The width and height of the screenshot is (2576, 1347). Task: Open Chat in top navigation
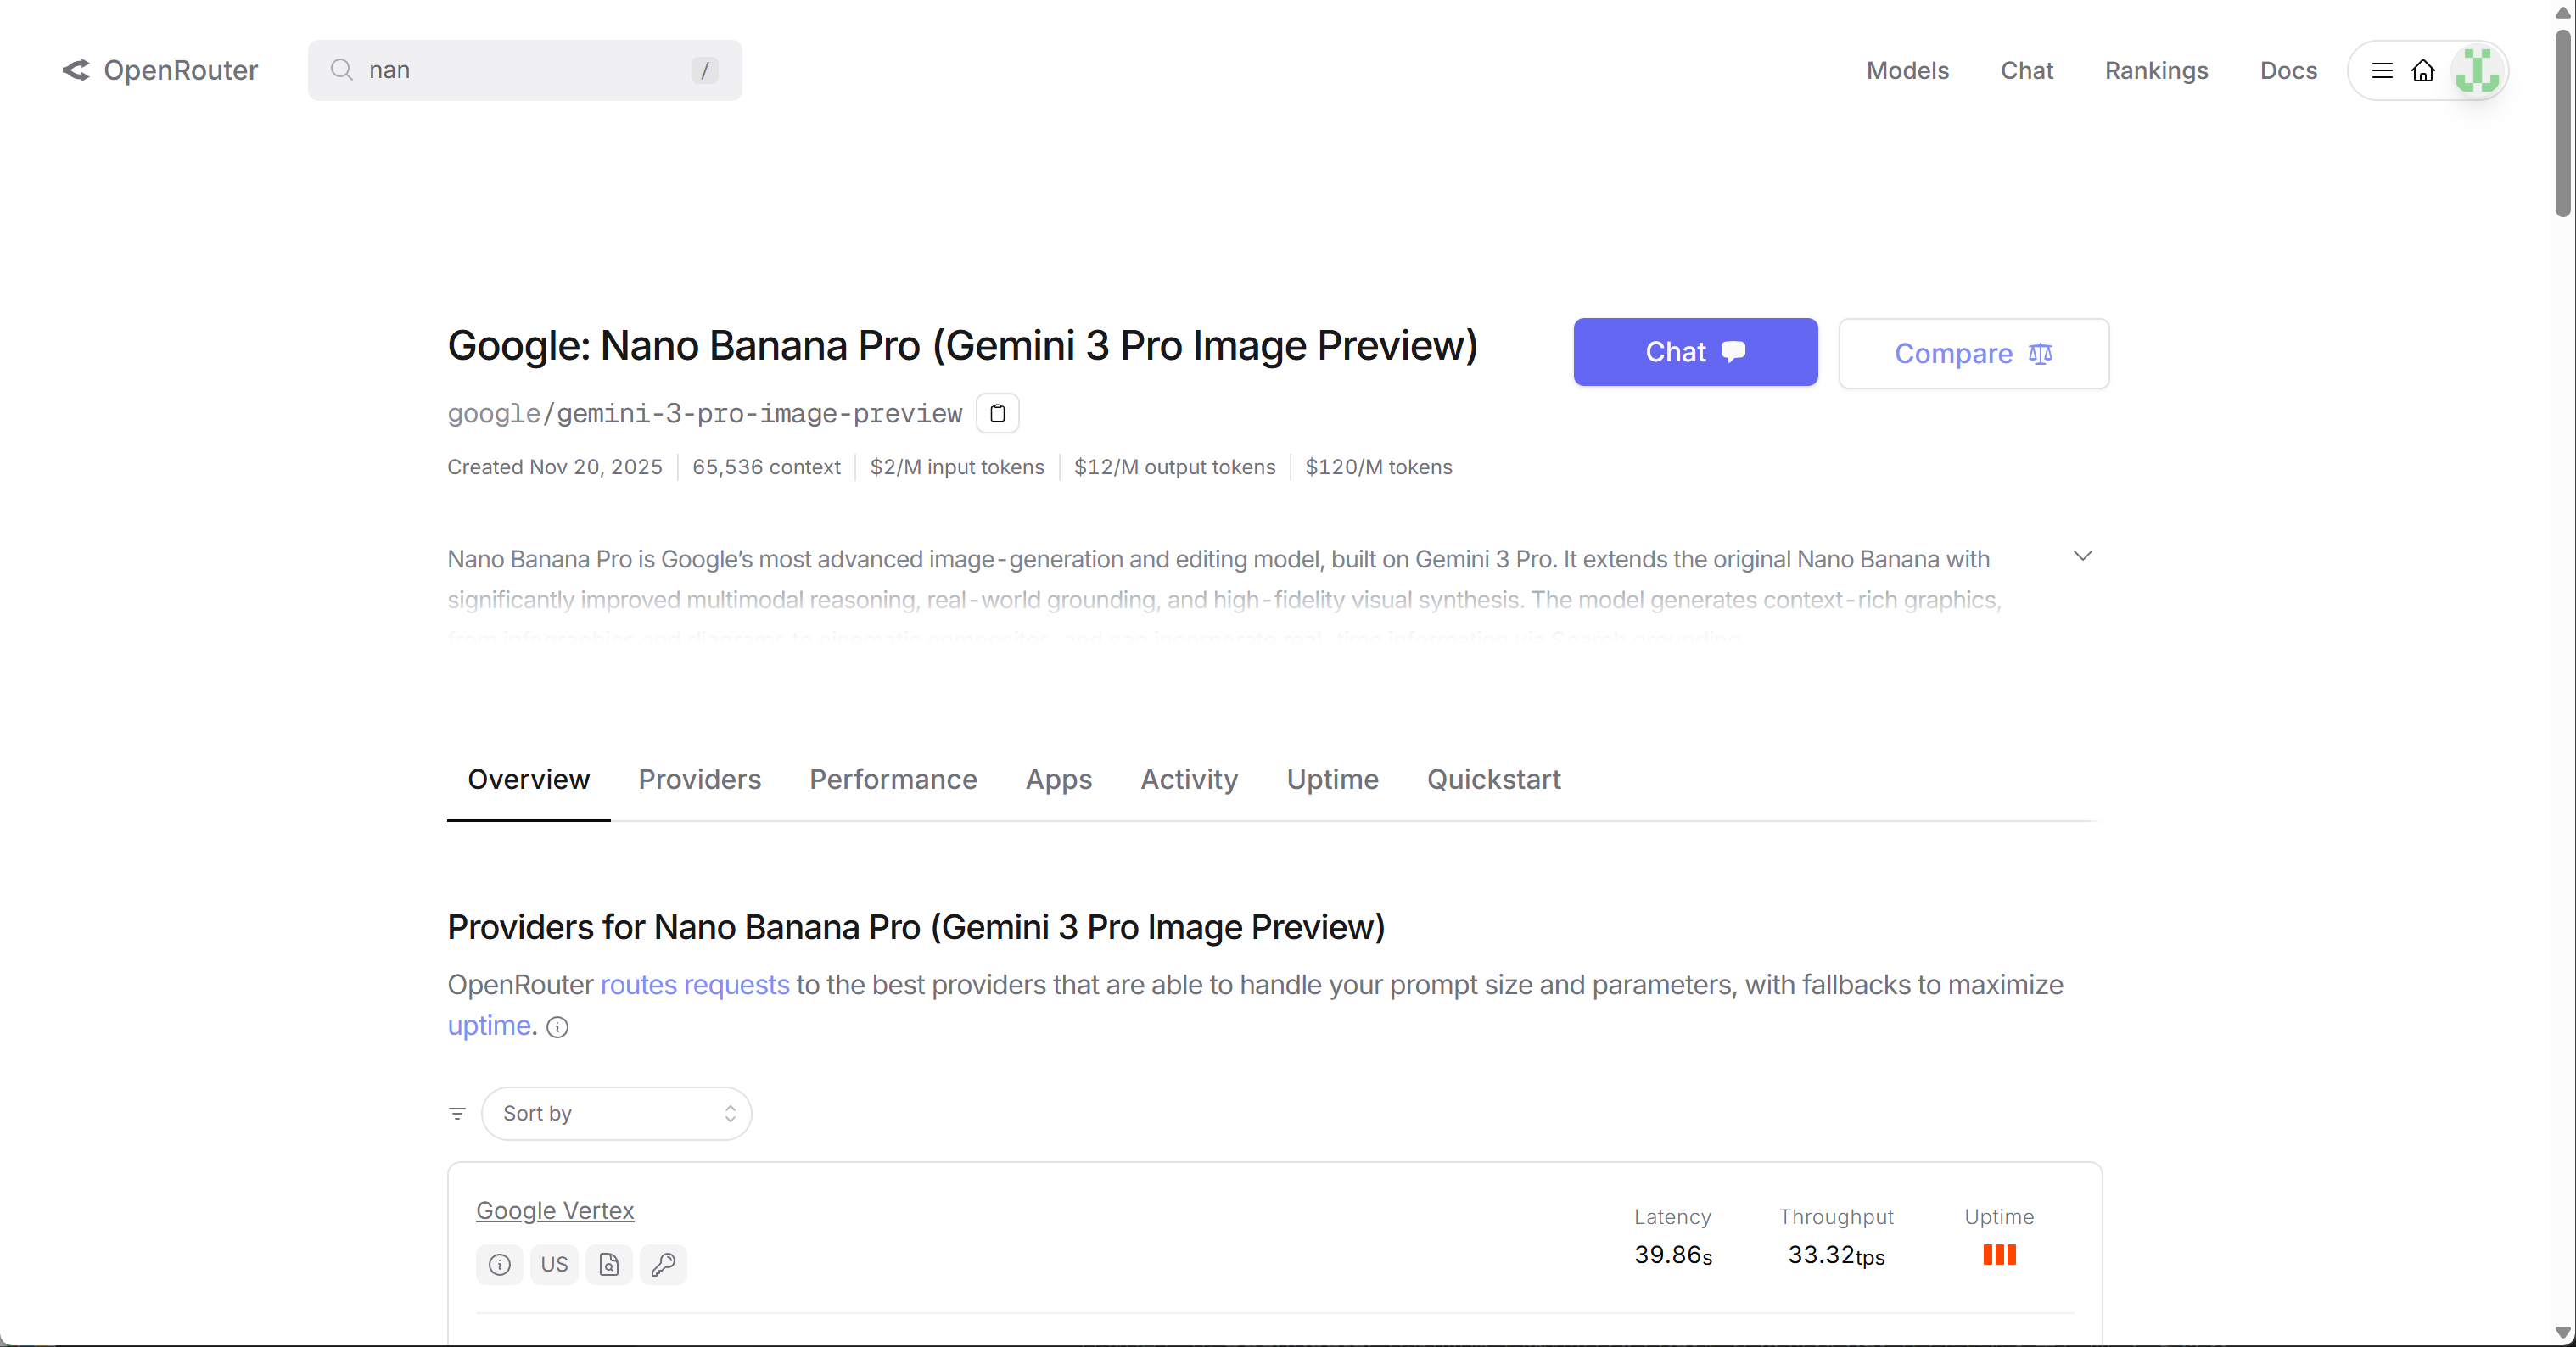[2026, 70]
